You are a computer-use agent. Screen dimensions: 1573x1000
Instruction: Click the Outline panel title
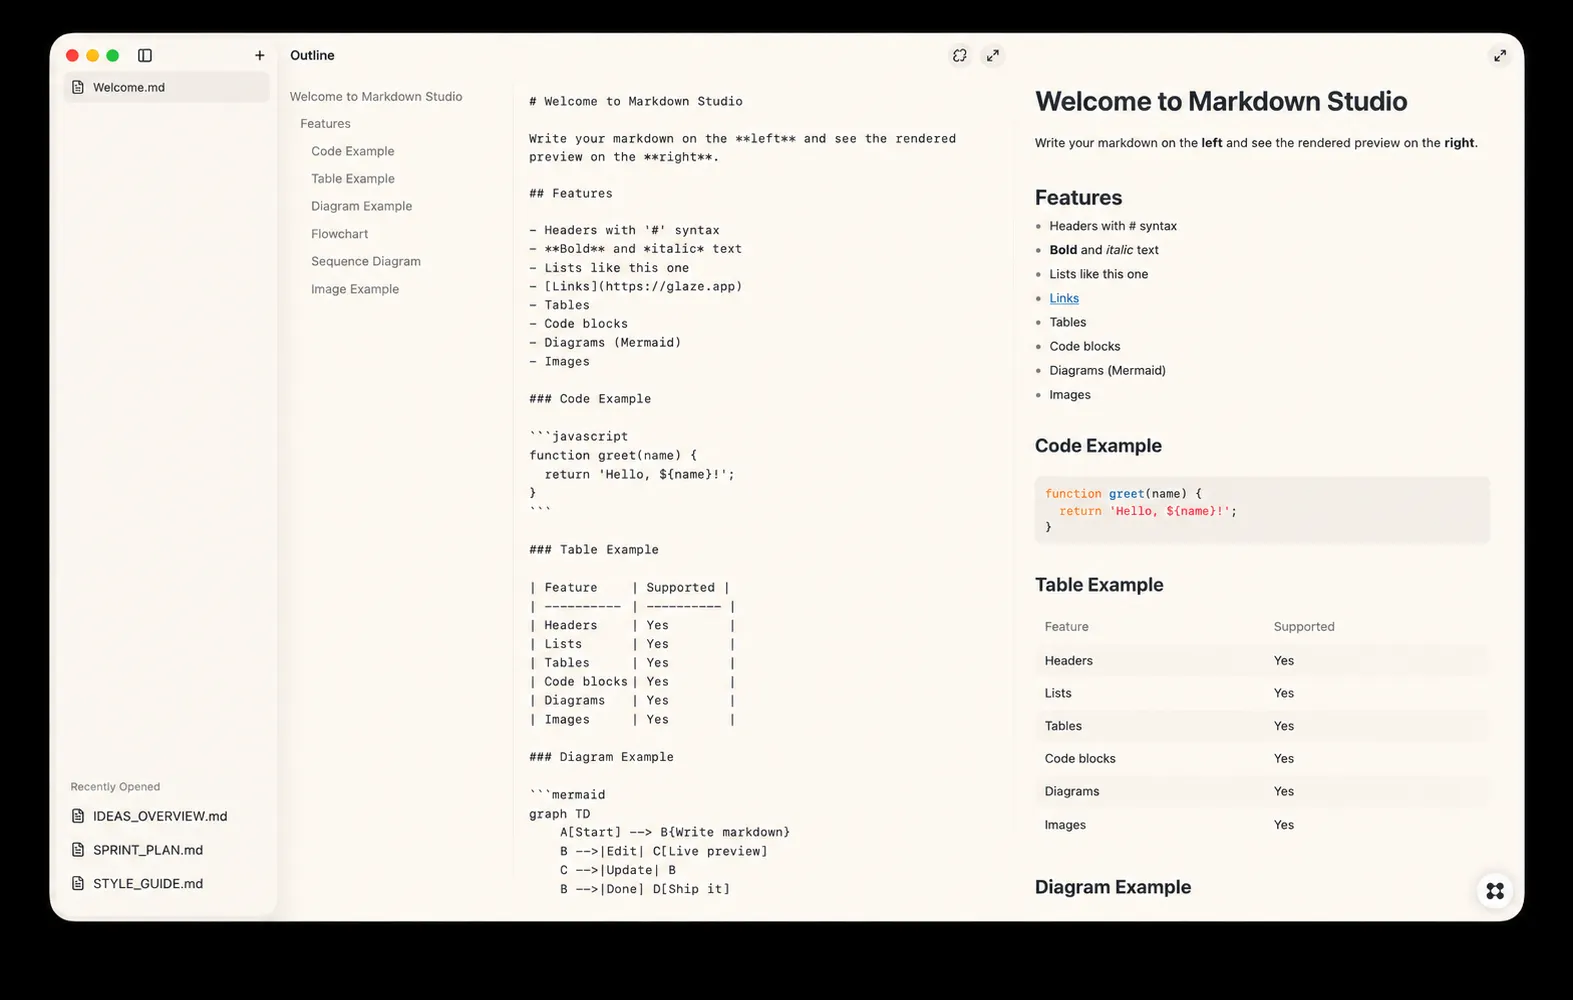pos(312,55)
